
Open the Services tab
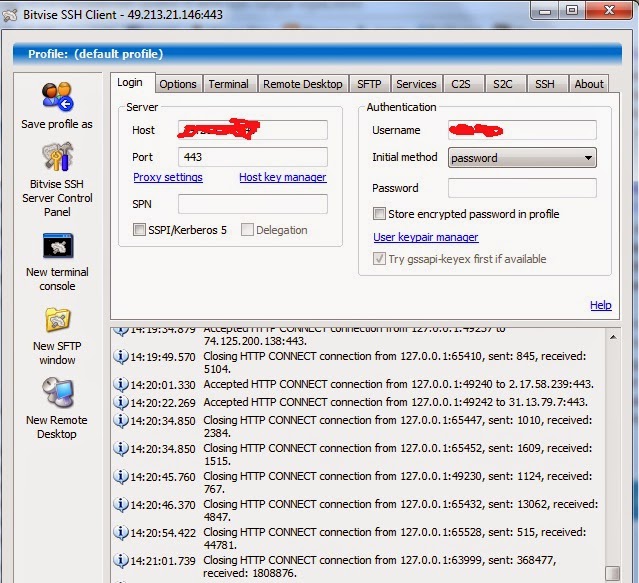coord(417,84)
